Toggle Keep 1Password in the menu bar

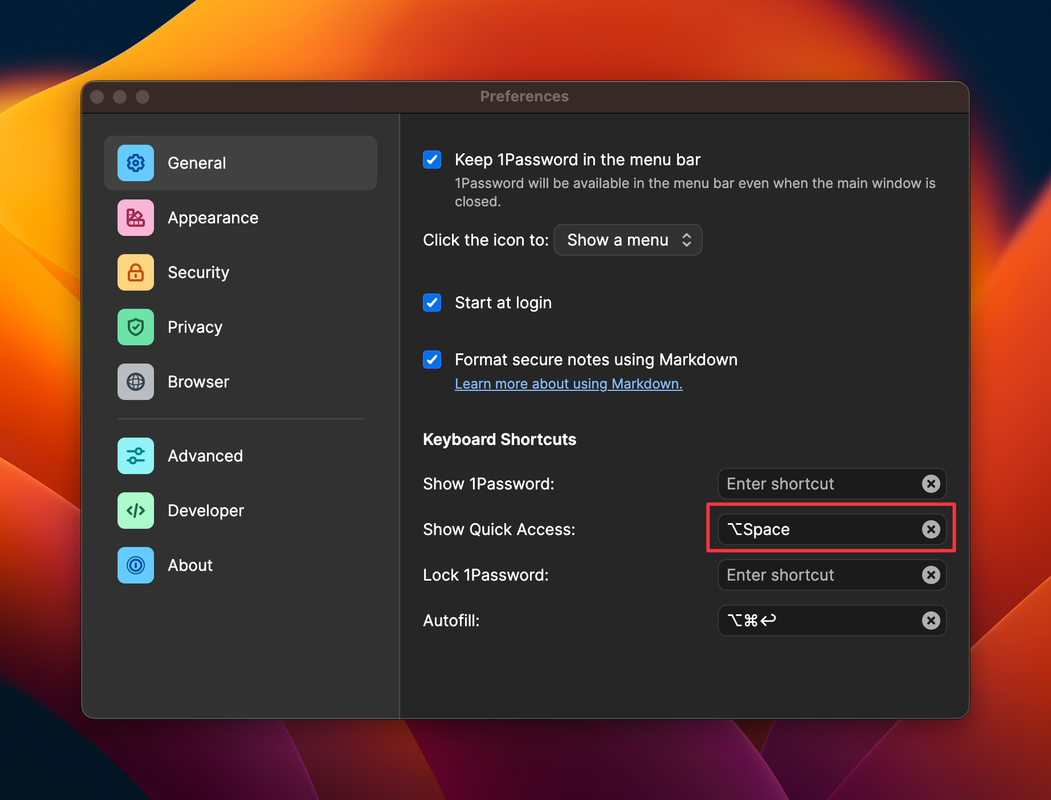pos(432,159)
